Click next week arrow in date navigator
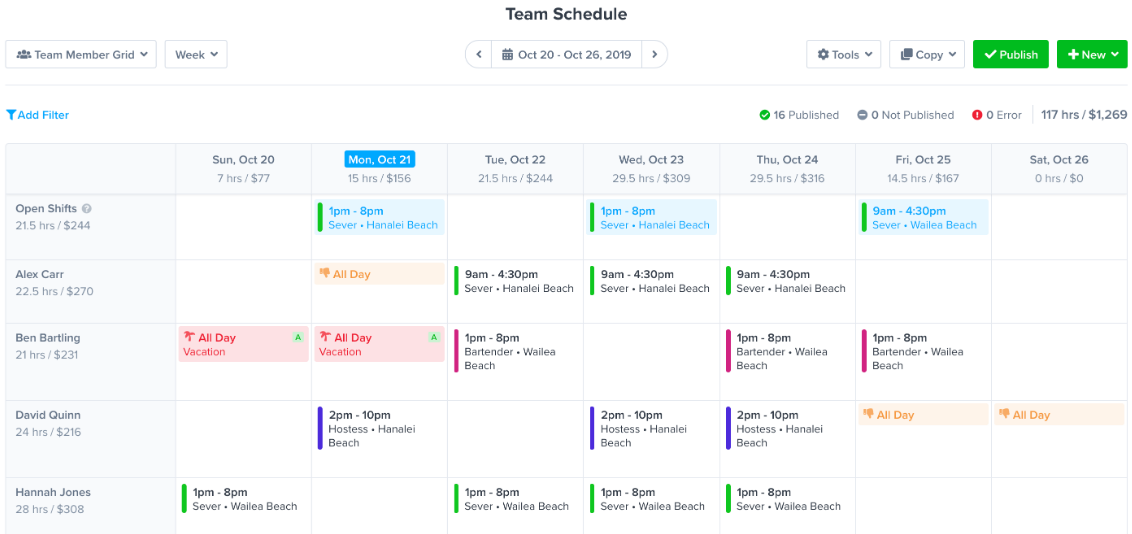1132x534 pixels. point(654,55)
